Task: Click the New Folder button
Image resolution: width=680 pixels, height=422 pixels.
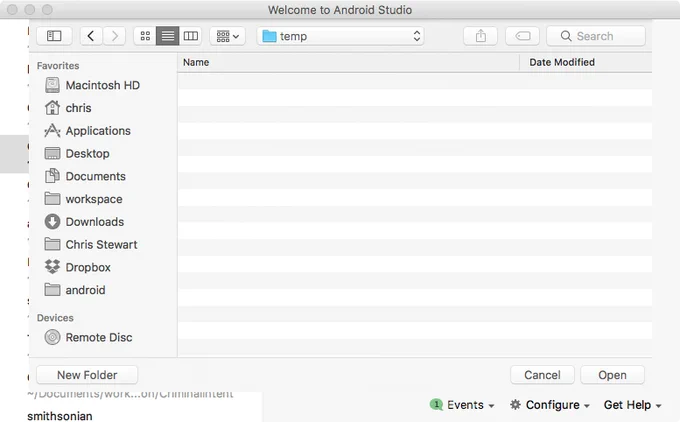Action: pyautogui.click(x=87, y=375)
